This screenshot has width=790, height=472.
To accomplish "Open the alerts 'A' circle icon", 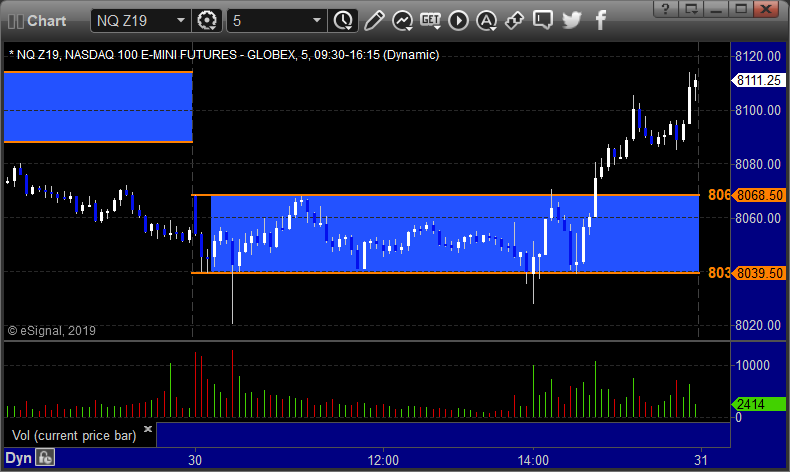I will pyautogui.click(x=486, y=21).
